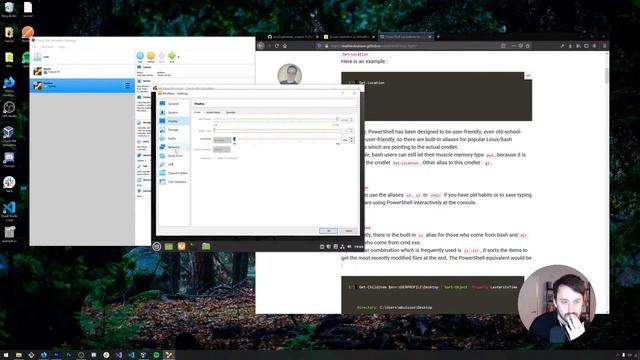Screen dimensions: 640x360
Task: Open Machine menu in VirtualBox Manager
Action: (48, 47)
